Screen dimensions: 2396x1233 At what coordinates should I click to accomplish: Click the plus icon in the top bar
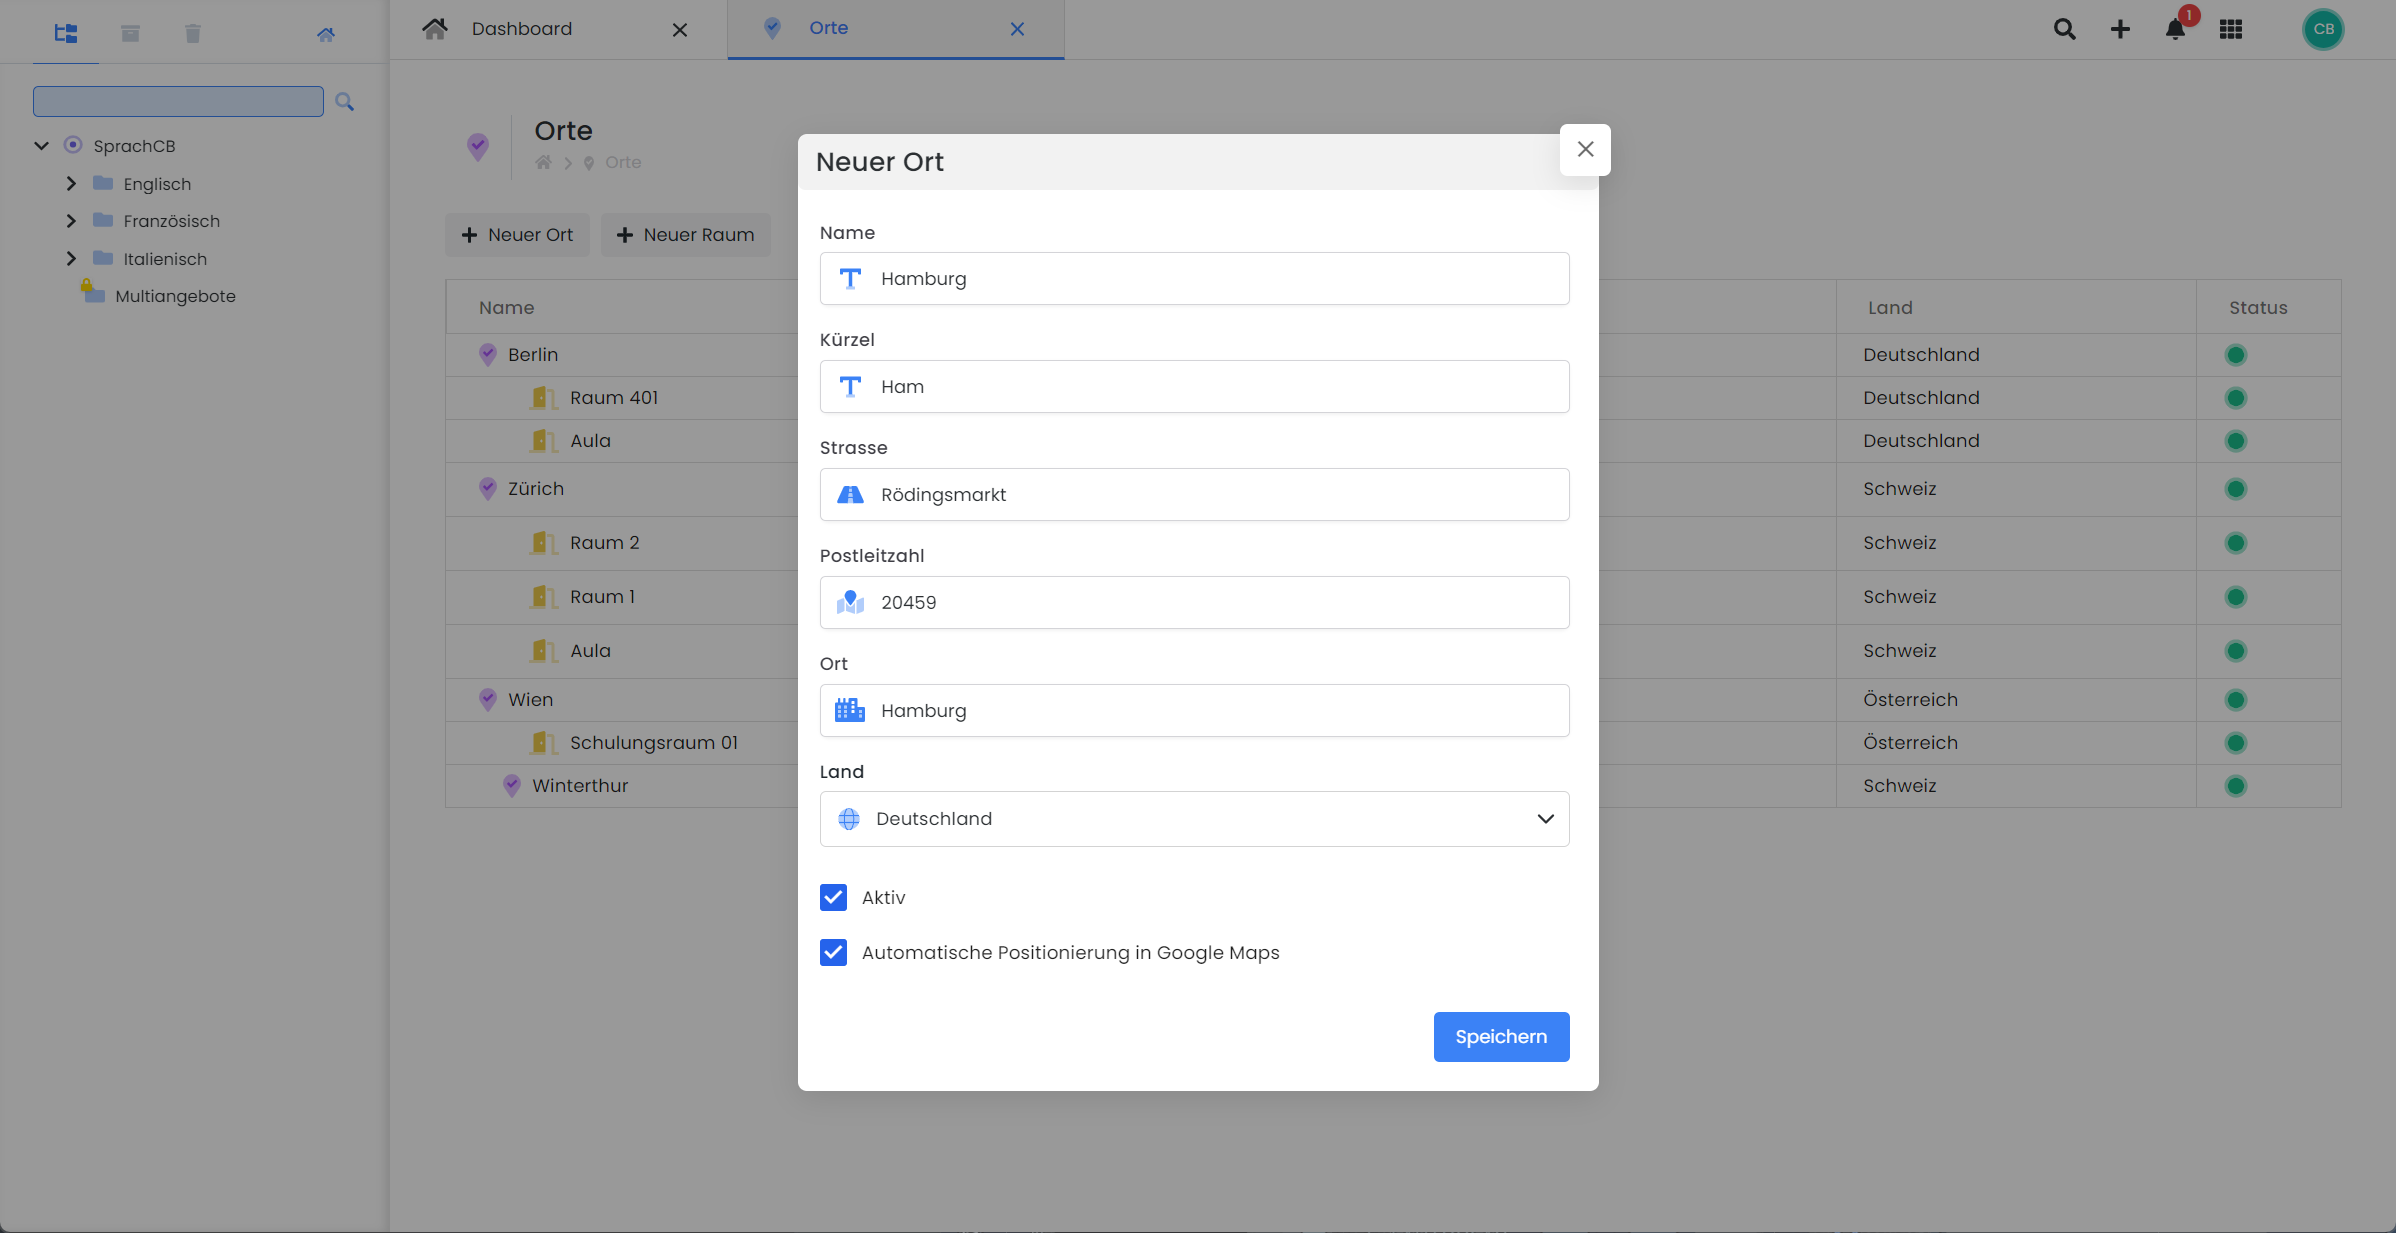click(2120, 29)
